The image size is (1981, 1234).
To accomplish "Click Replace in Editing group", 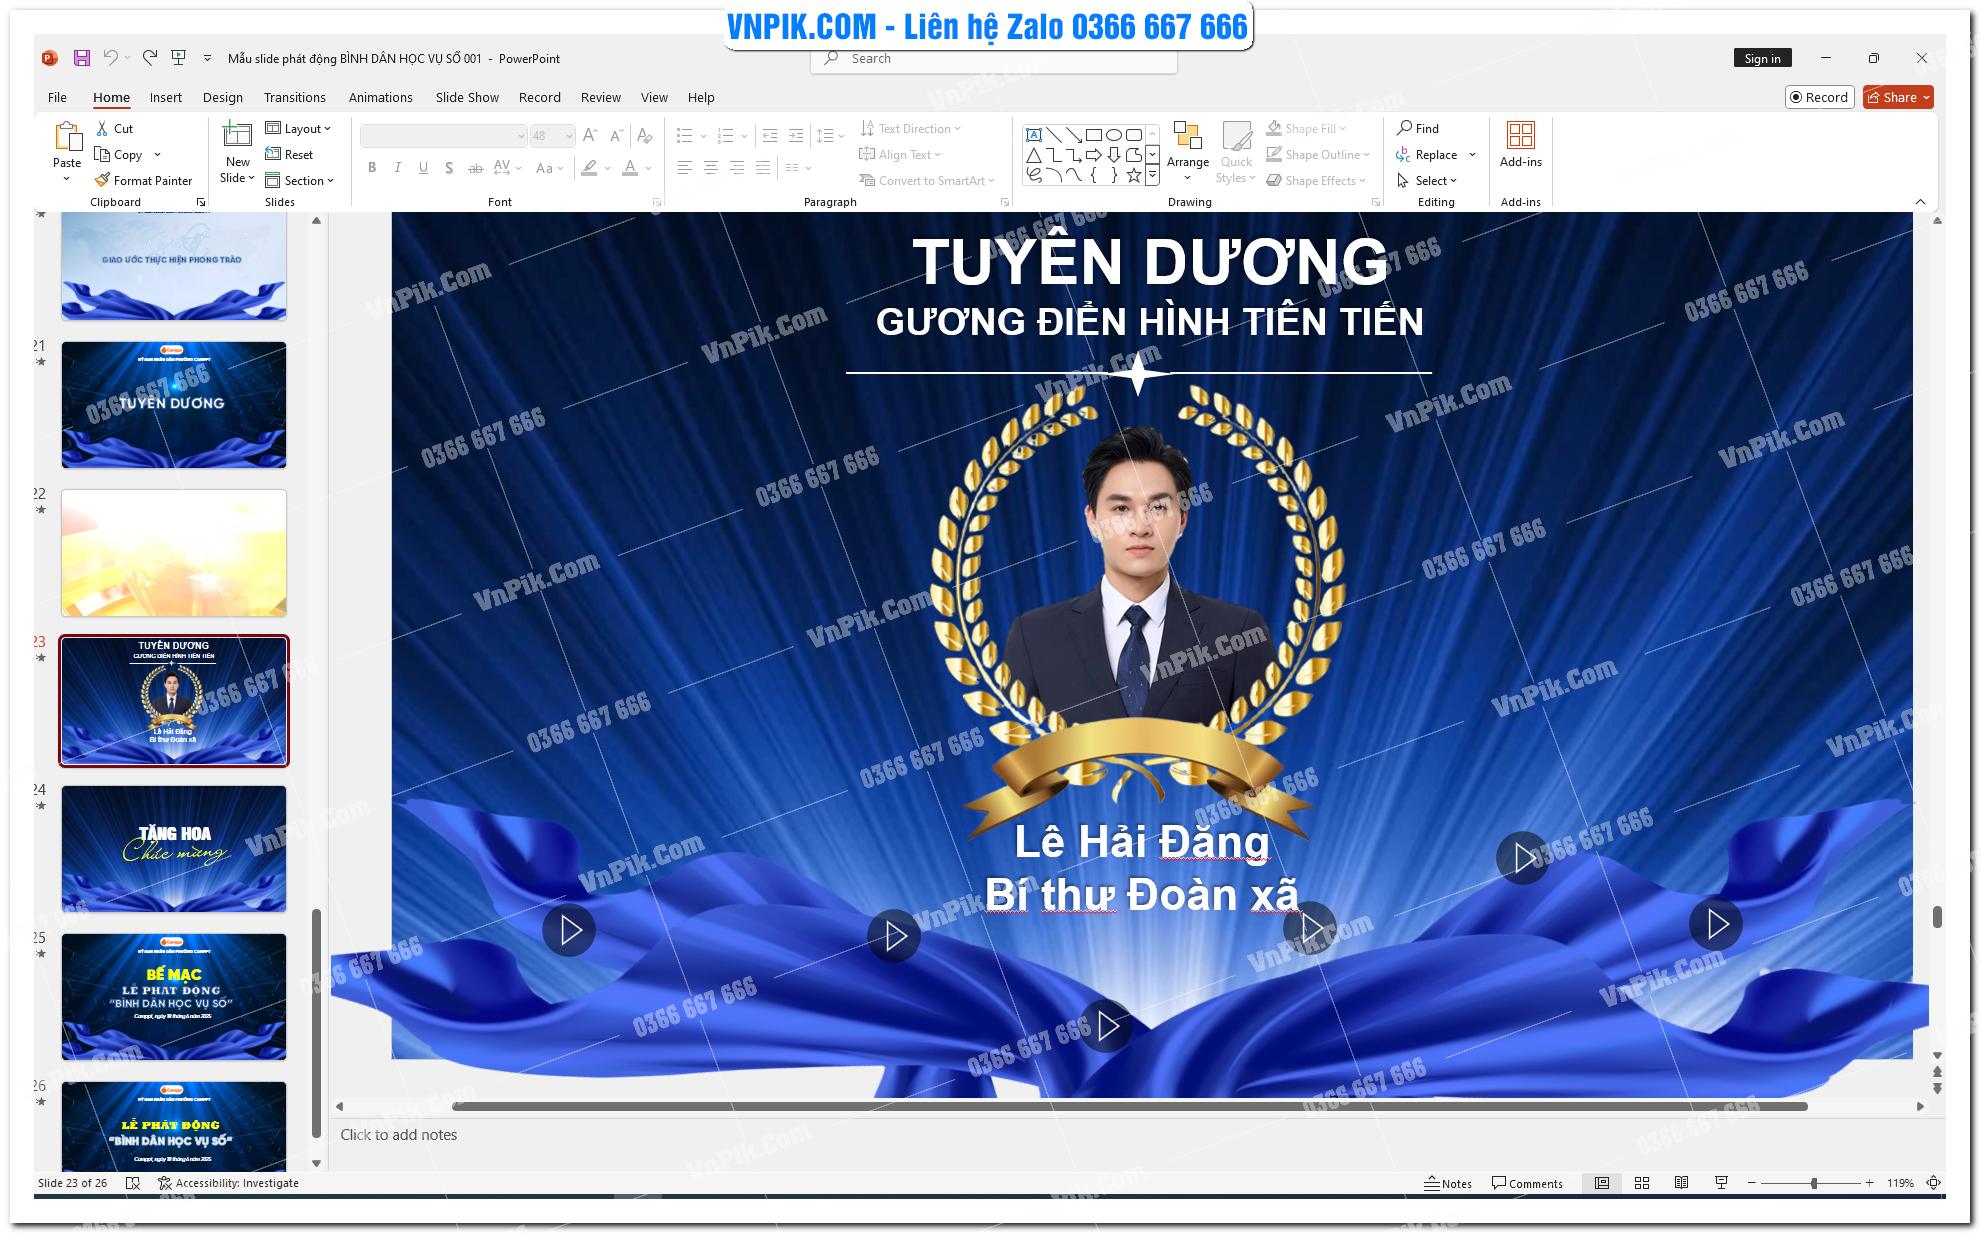I will [1427, 154].
